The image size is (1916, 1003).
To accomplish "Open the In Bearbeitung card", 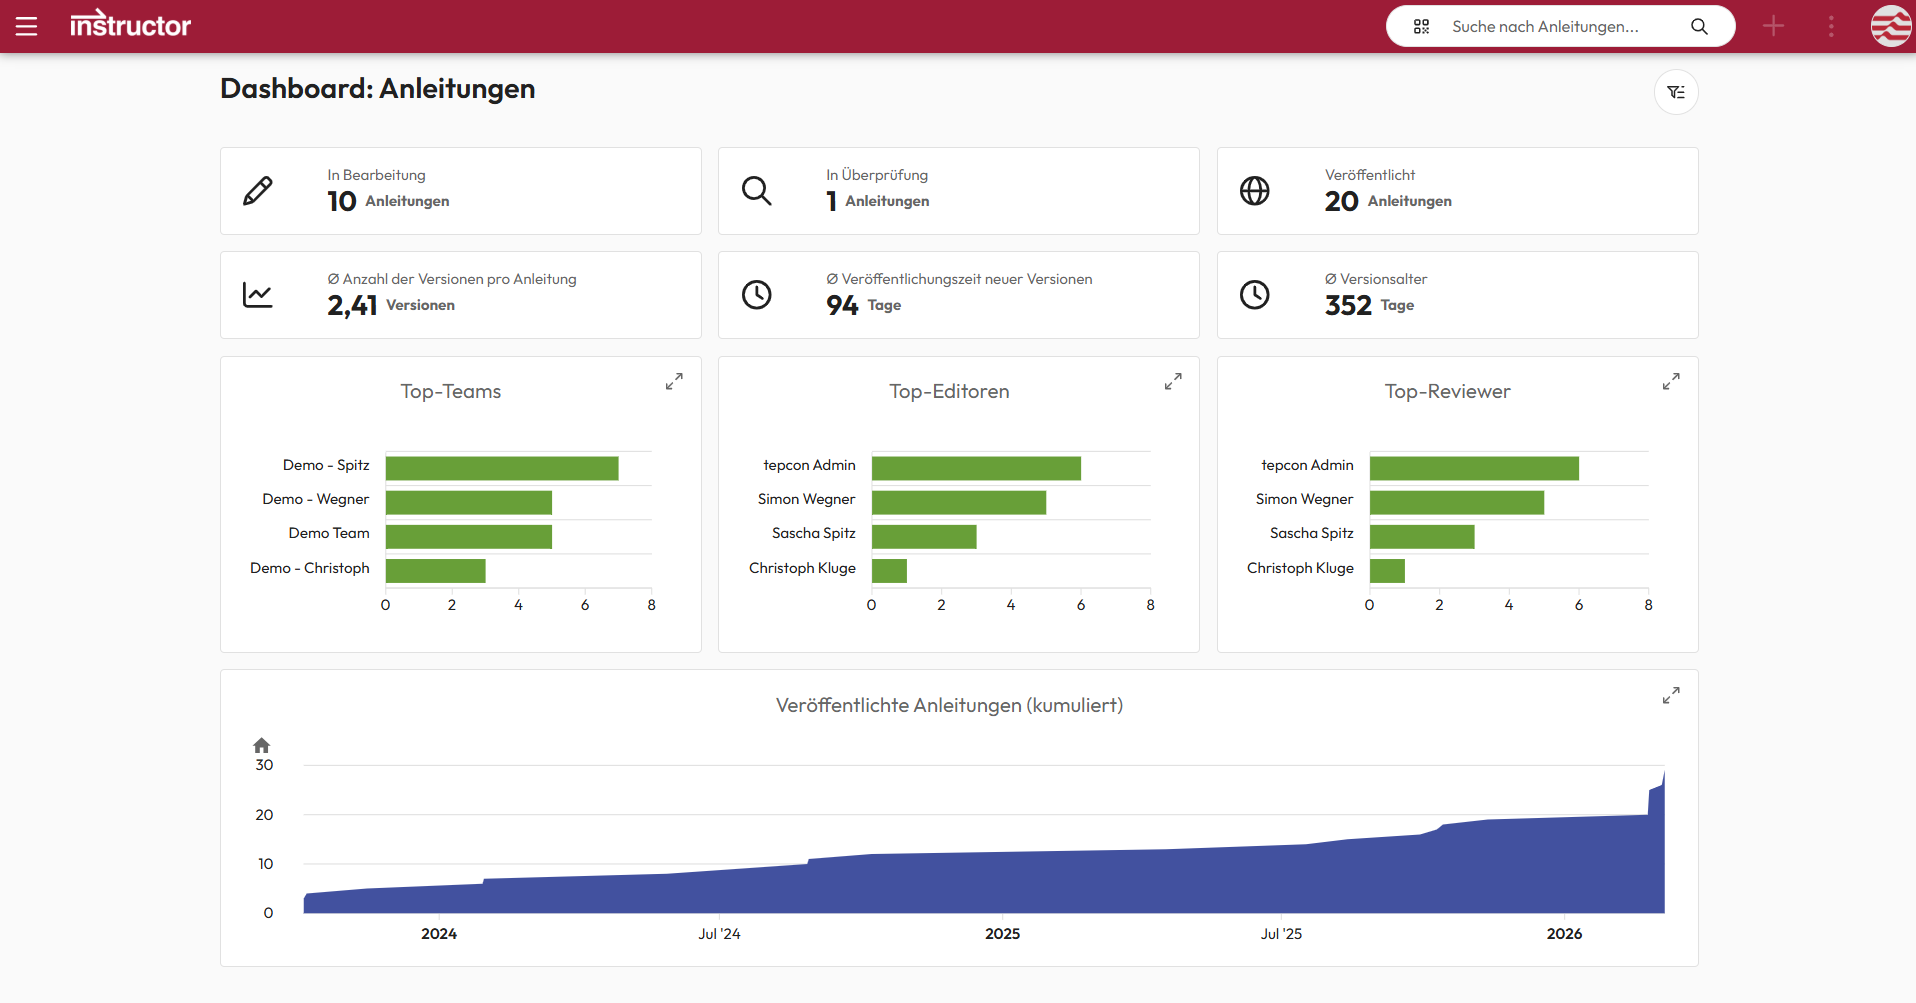I will 460,191.
